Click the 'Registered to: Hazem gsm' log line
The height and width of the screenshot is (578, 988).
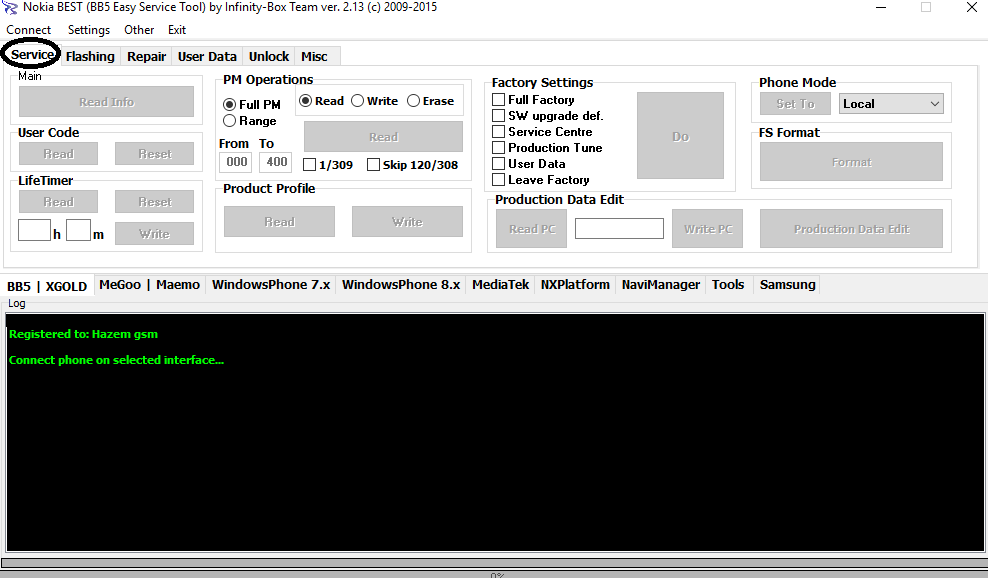83,334
